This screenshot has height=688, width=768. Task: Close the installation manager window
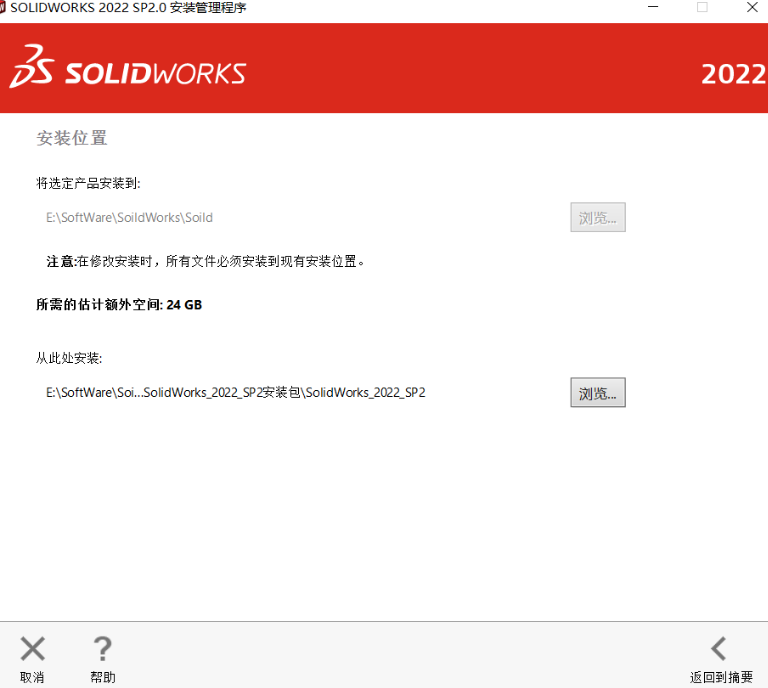pos(752,7)
